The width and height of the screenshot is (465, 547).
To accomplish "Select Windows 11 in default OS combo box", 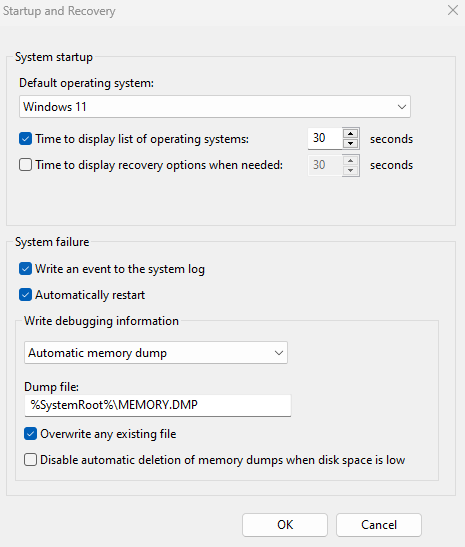I will [x=215, y=107].
